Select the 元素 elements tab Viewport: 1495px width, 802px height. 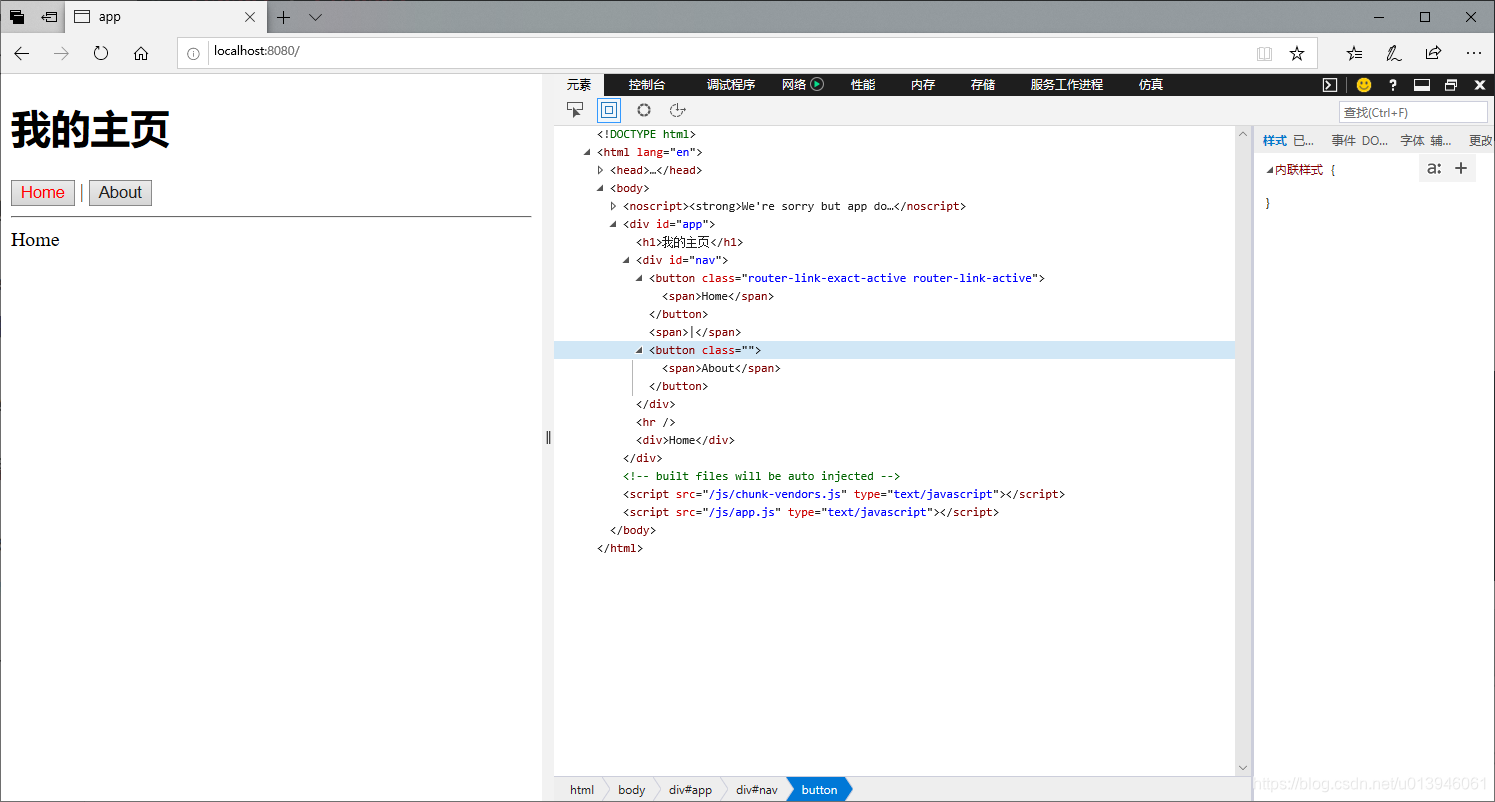point(579,85)
